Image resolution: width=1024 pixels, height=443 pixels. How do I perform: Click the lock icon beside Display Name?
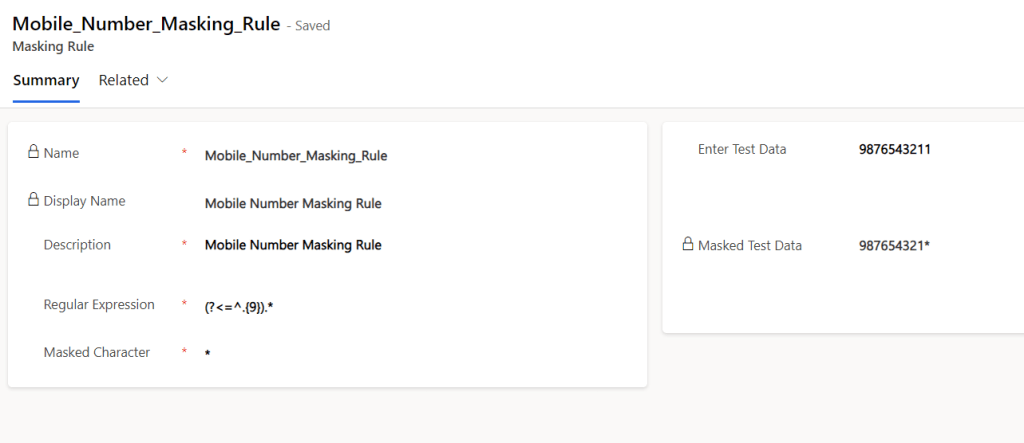[33, 200]
